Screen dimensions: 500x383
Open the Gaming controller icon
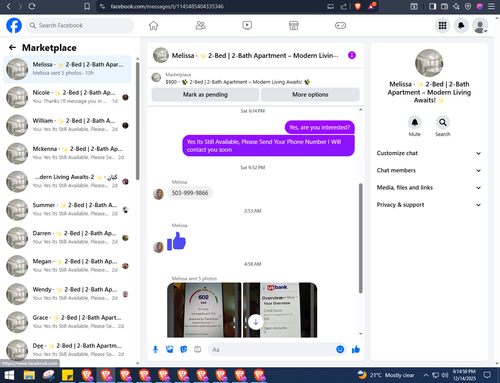[340, 25]
